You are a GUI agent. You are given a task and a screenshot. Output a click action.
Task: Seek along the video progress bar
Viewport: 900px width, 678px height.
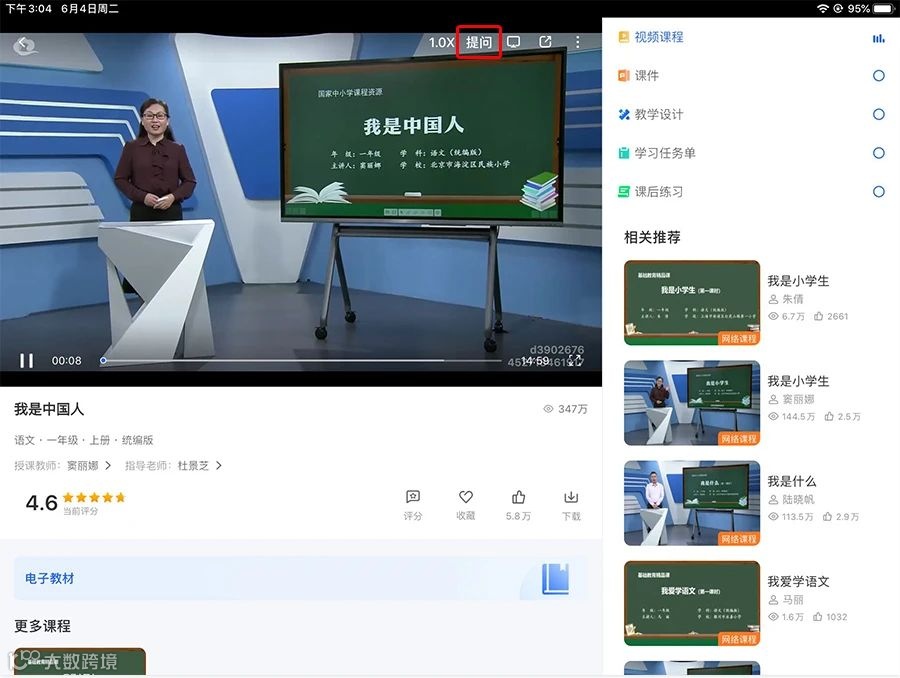(301, 361)
